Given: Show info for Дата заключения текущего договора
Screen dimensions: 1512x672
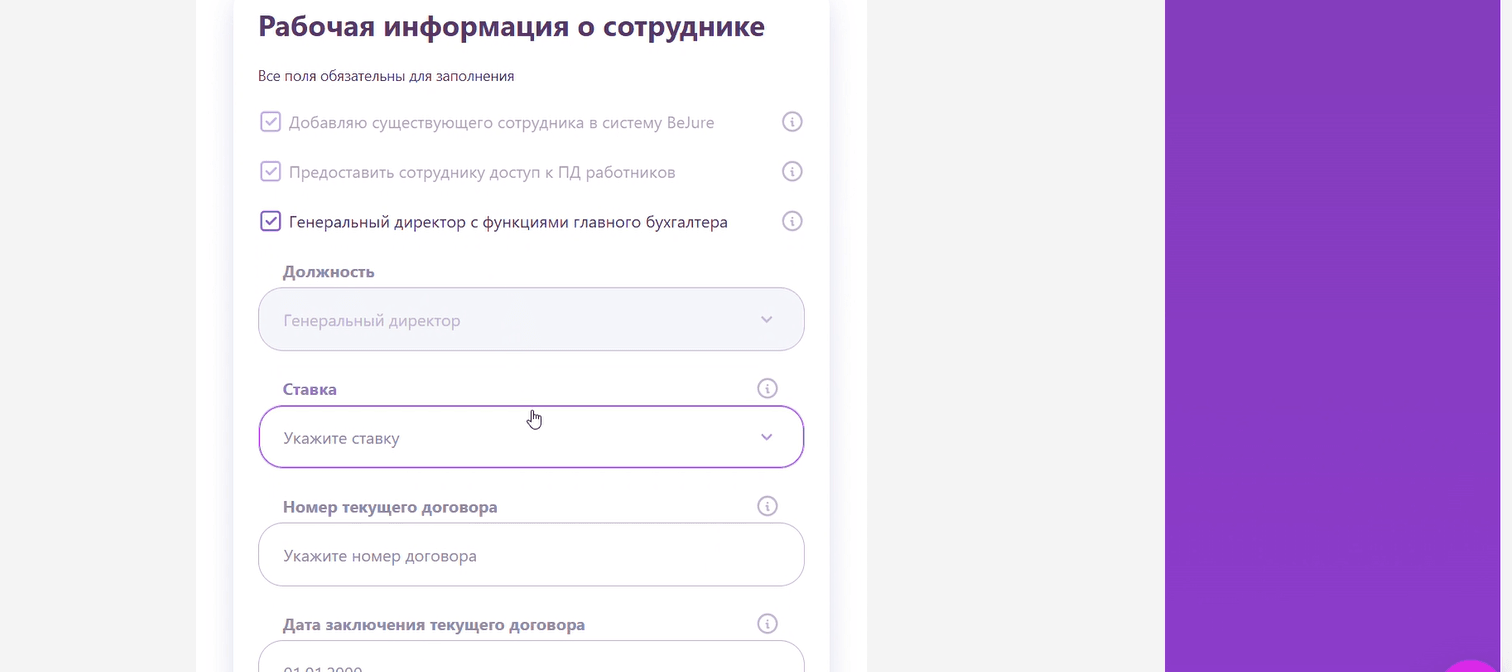Looking at the screenshot, I should [x=767, y=624].
